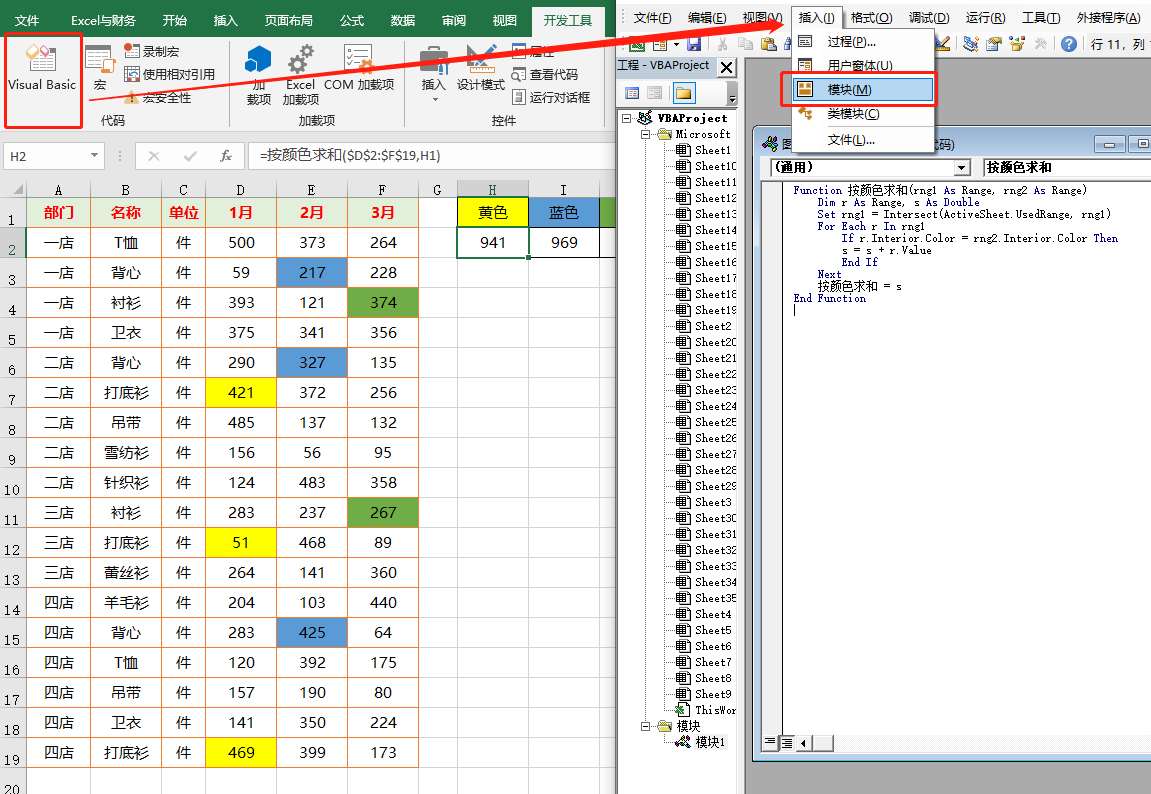Switch to procedure view in the code window
1151x794 pixels.
[x=769, y=743]
